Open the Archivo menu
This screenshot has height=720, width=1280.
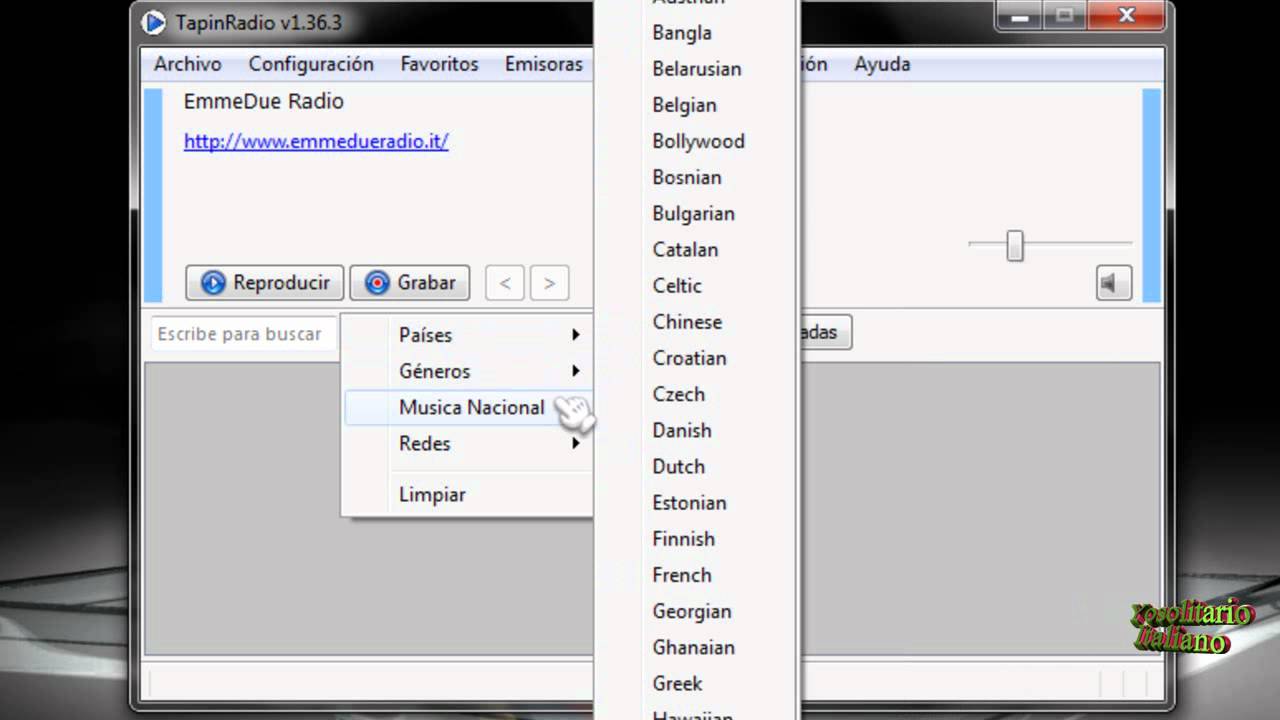pos(187,64)
